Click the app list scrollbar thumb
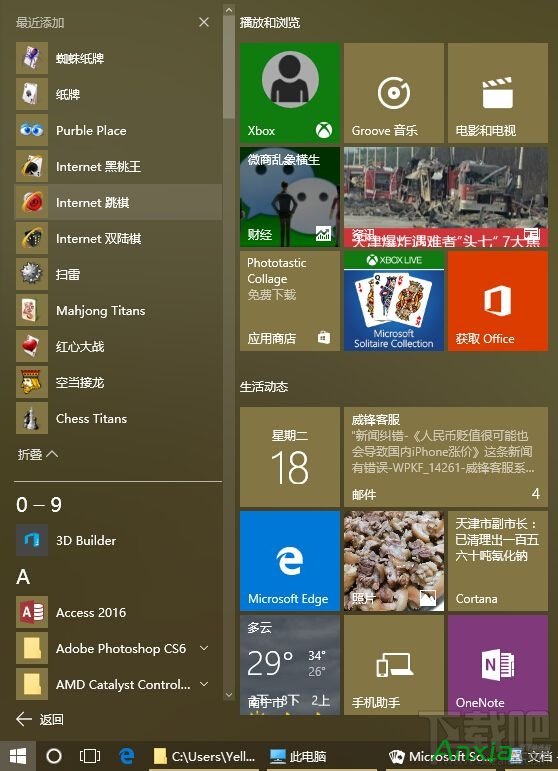Viewport: 558px width, 771px height. [x=229, y=67]
